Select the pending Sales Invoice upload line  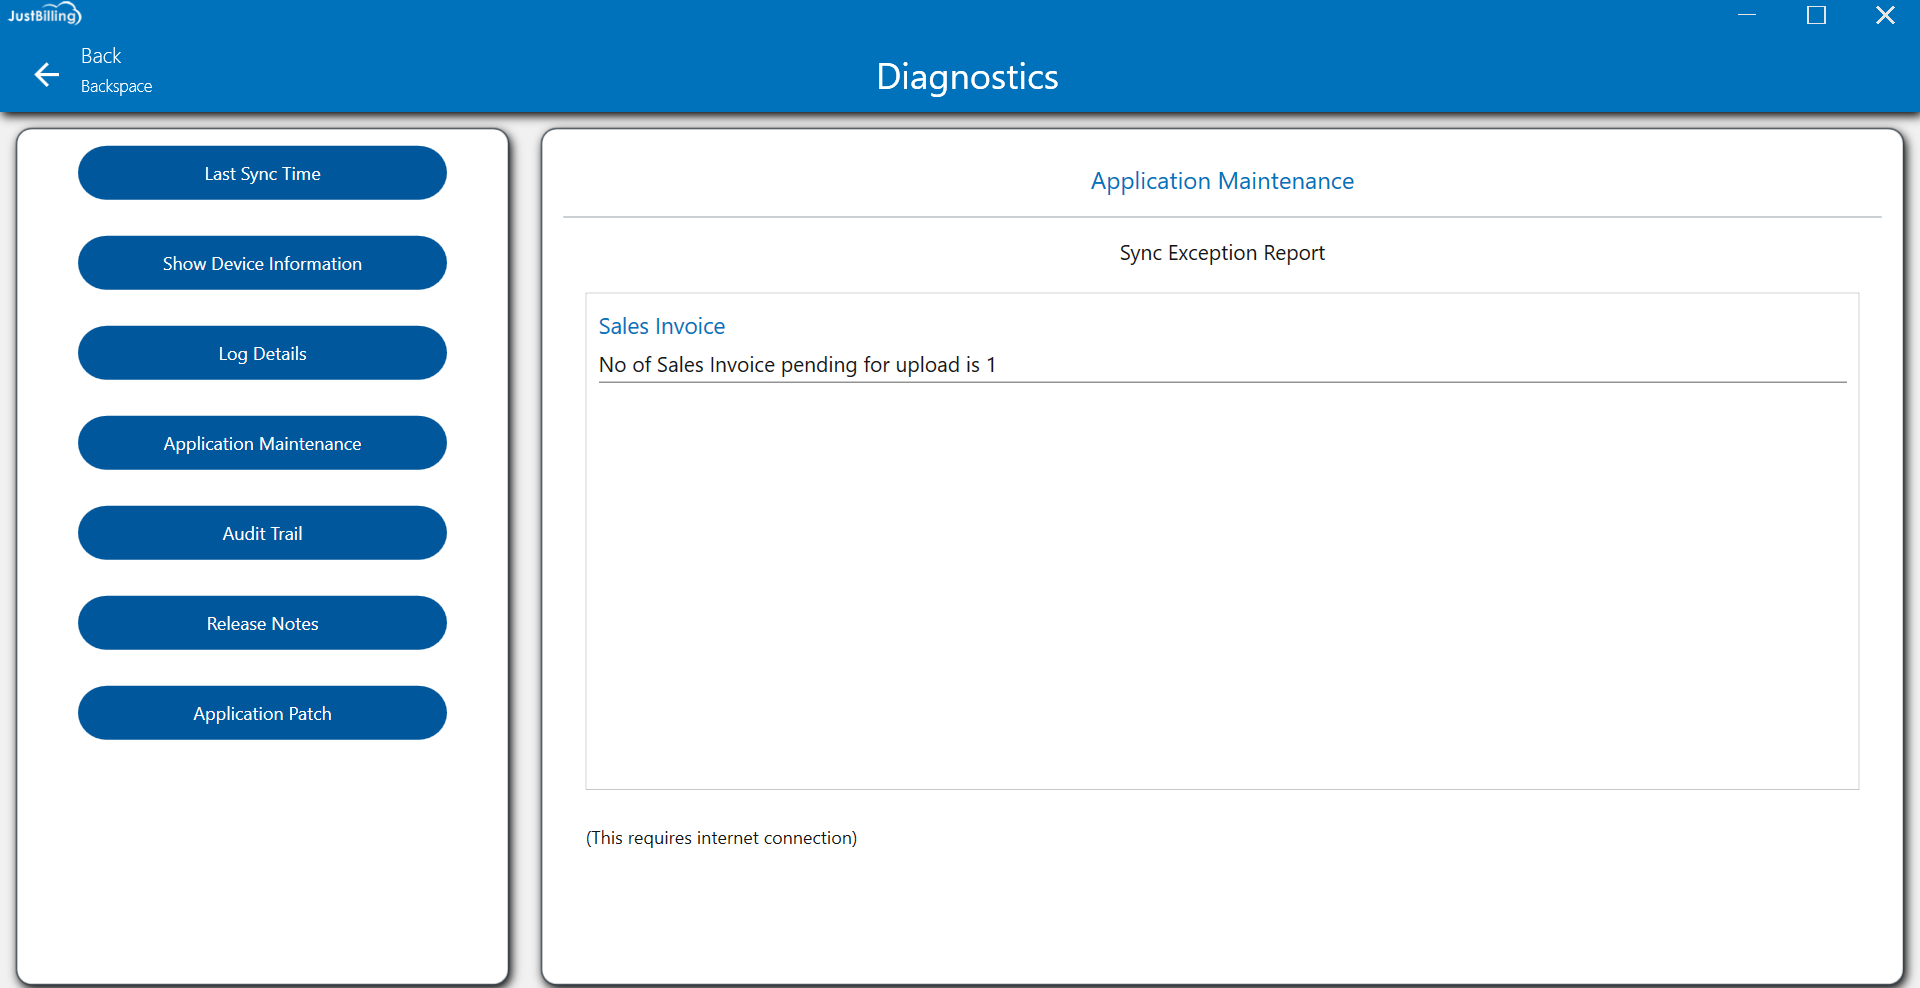coord(797,365)
